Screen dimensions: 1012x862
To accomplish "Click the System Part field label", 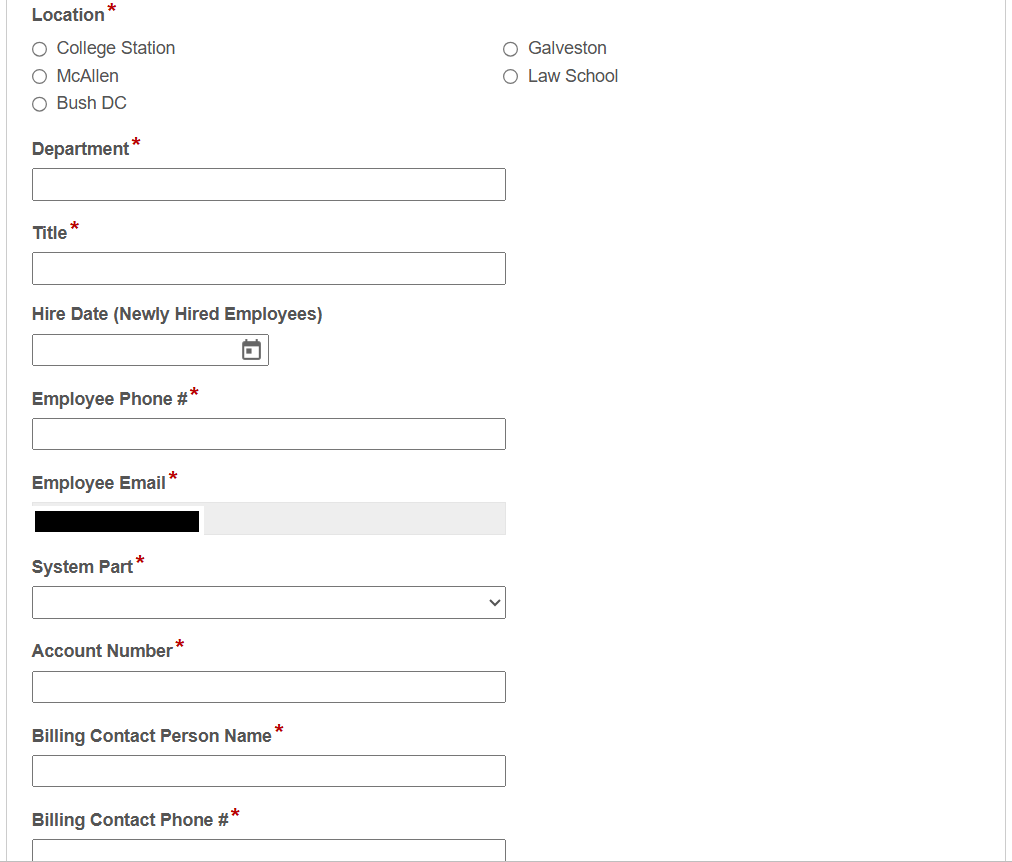I will coord(80,566).
